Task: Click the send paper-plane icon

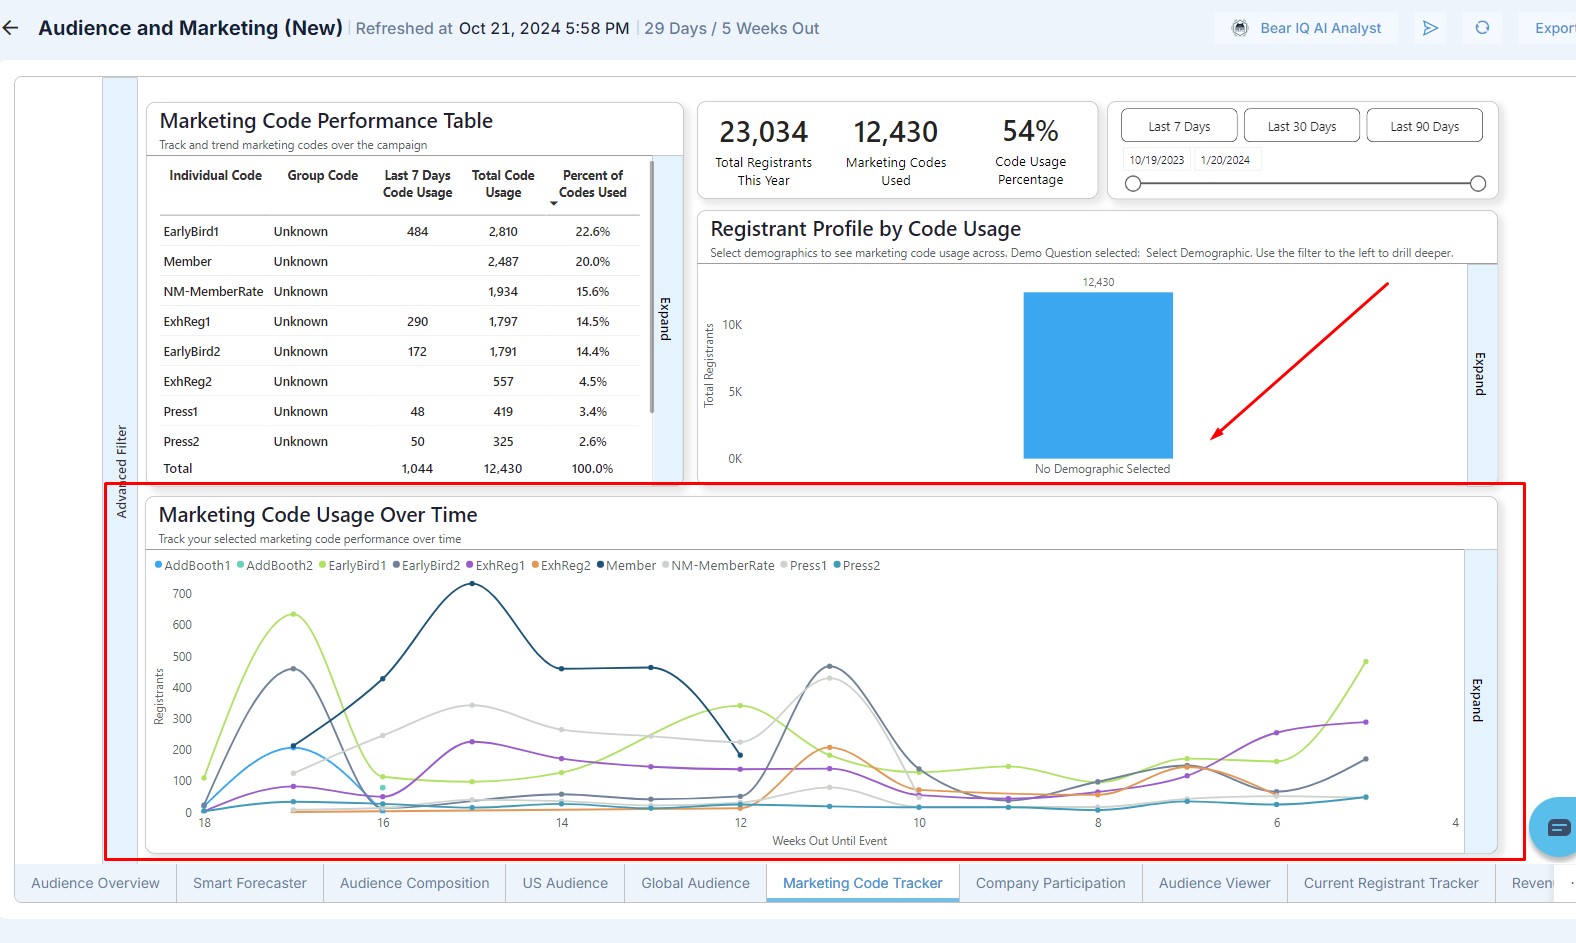Action: point(1431,28)
